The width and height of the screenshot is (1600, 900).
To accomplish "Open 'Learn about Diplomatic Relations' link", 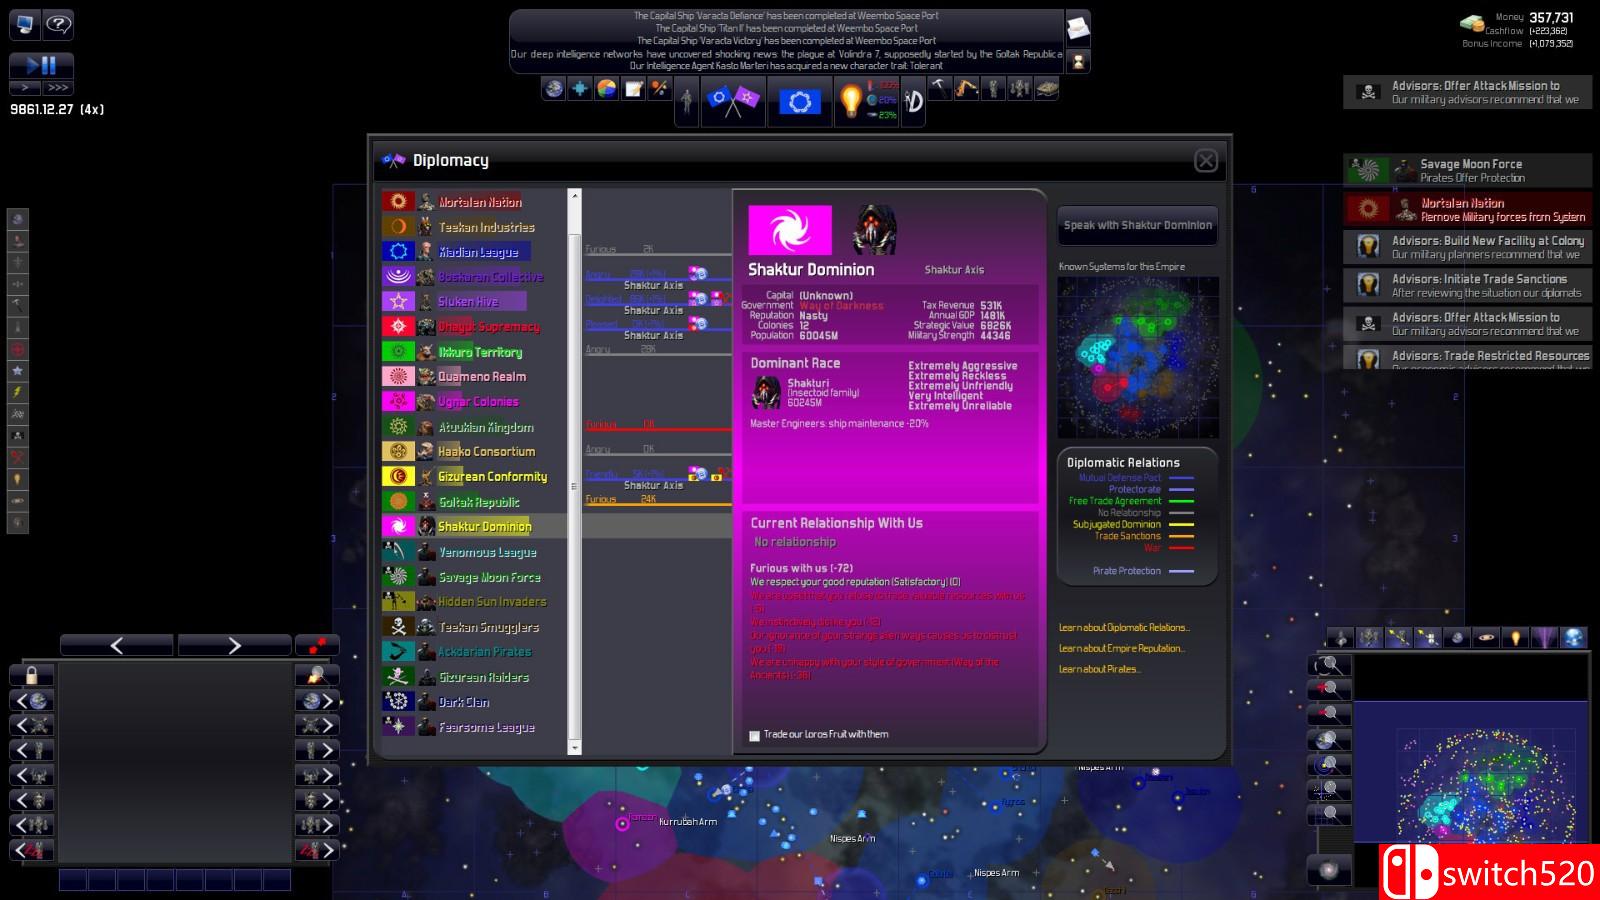I will (1124, 628).
